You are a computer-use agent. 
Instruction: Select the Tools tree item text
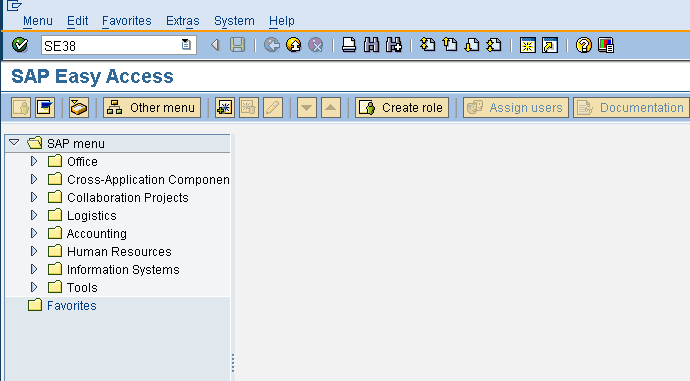pos(82,288)
